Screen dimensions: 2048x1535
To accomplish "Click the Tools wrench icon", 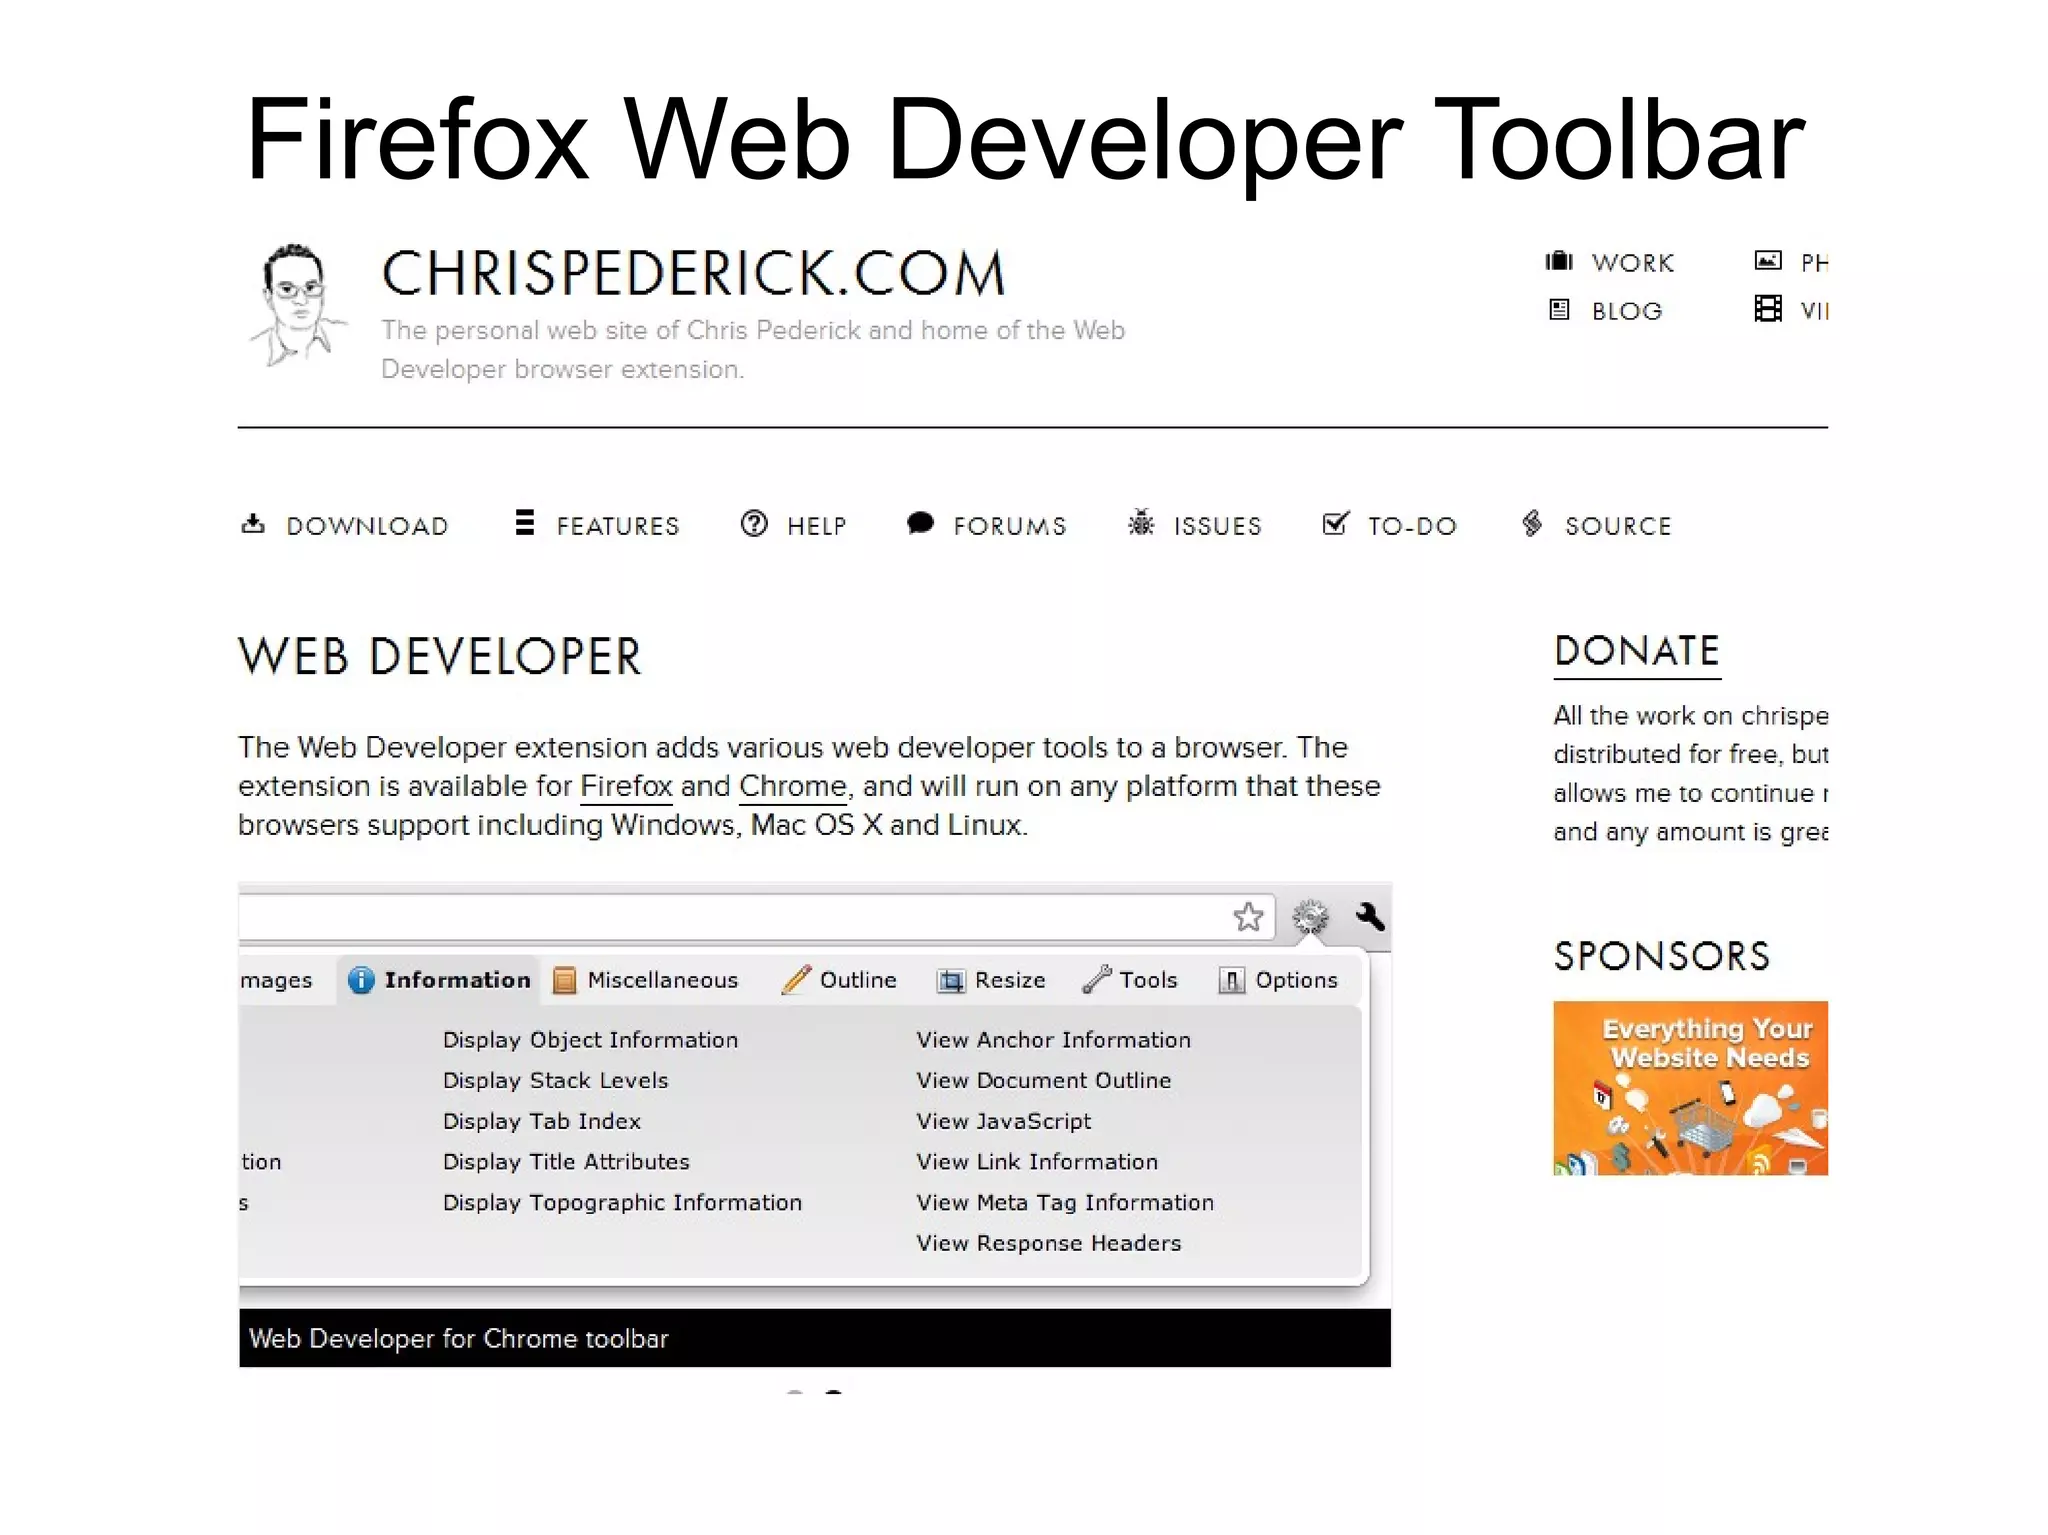I will 1096,980.
